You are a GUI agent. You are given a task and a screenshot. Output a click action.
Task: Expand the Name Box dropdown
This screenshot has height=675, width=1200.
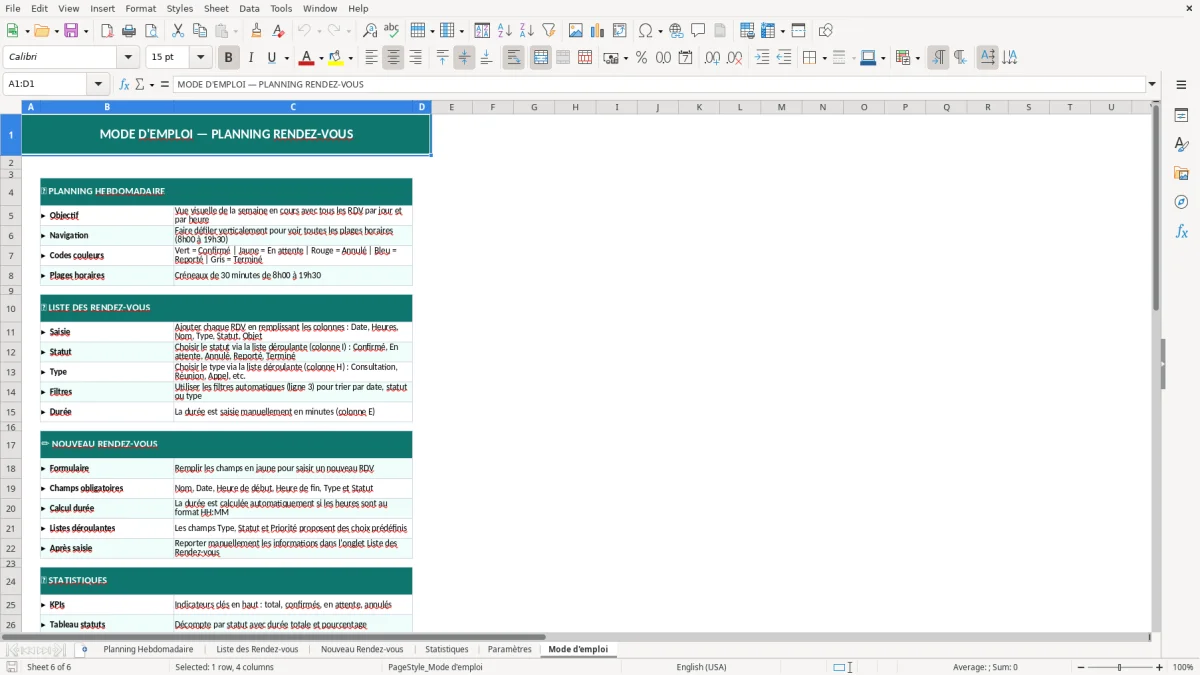pos(98,84)
